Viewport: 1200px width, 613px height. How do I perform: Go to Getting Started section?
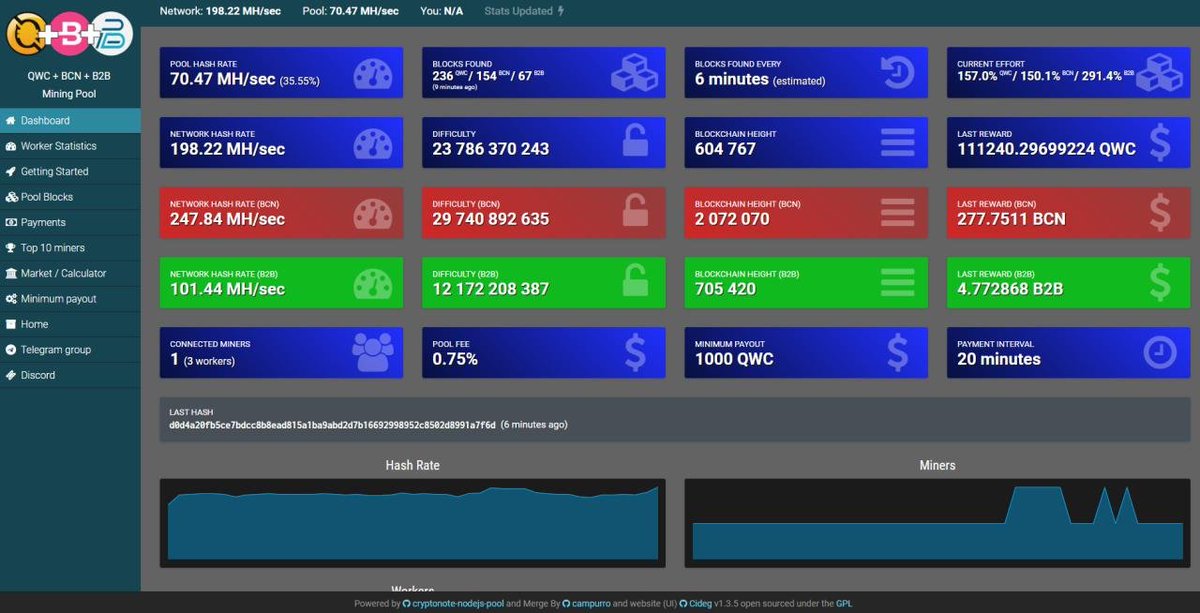click(x=70, y=172)
